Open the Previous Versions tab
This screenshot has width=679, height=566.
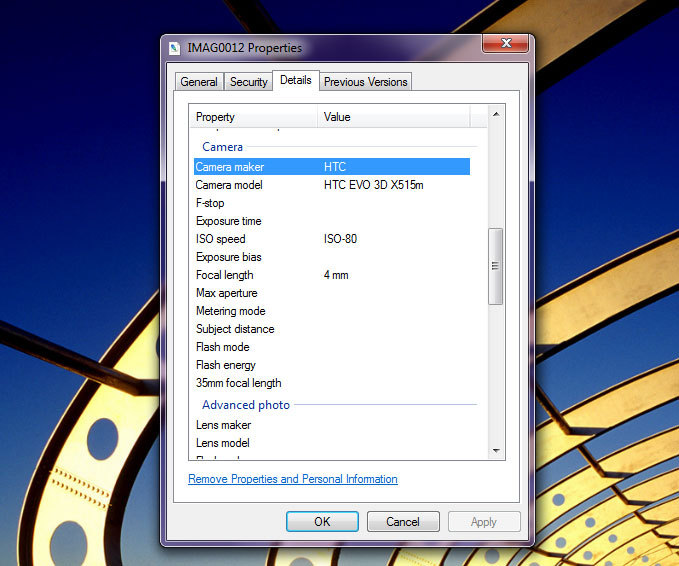[365, 82]
